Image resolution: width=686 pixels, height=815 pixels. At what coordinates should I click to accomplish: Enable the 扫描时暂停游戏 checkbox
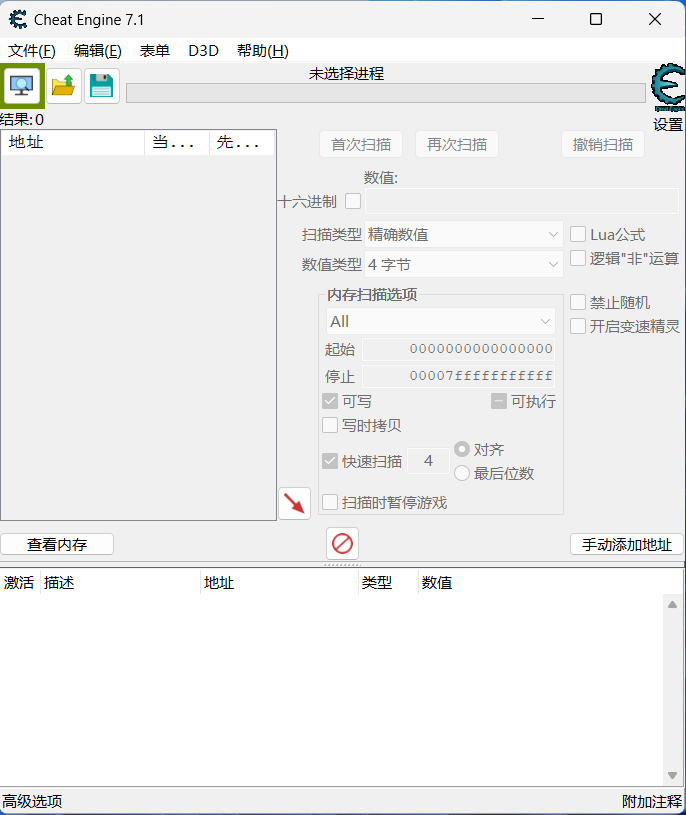point(330,502)
